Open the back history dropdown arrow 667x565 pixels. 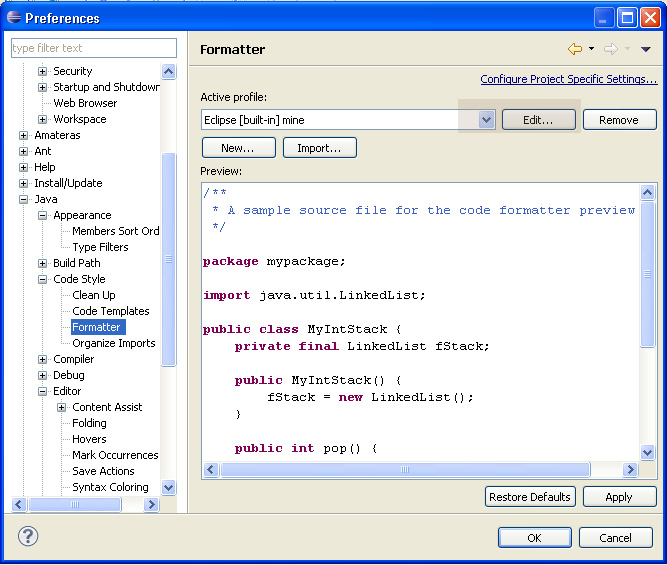click(x=591, y=49)
